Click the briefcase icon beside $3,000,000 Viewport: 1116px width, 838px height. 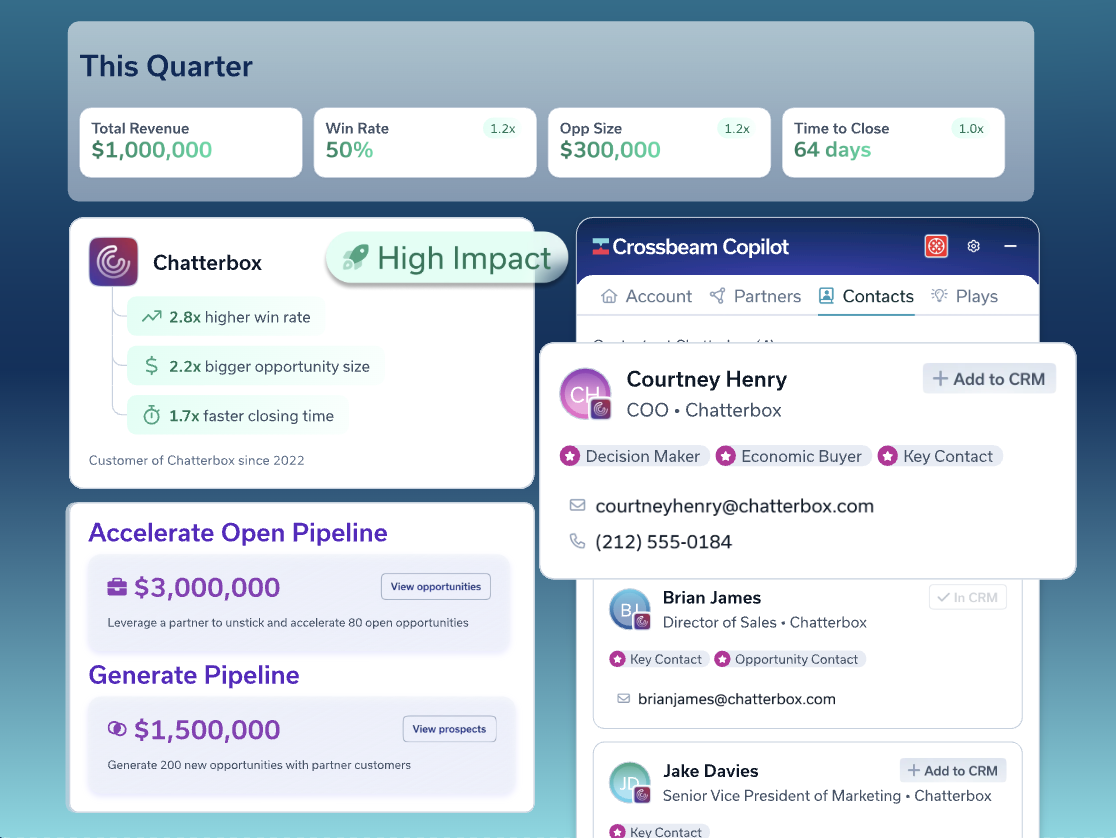(117, 587)
